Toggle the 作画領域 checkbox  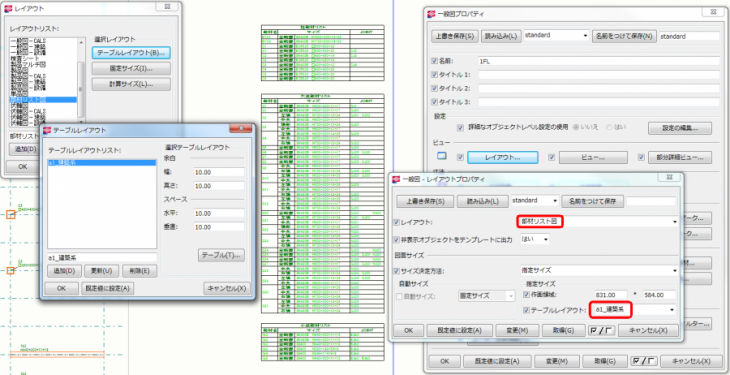click(526, 294)
